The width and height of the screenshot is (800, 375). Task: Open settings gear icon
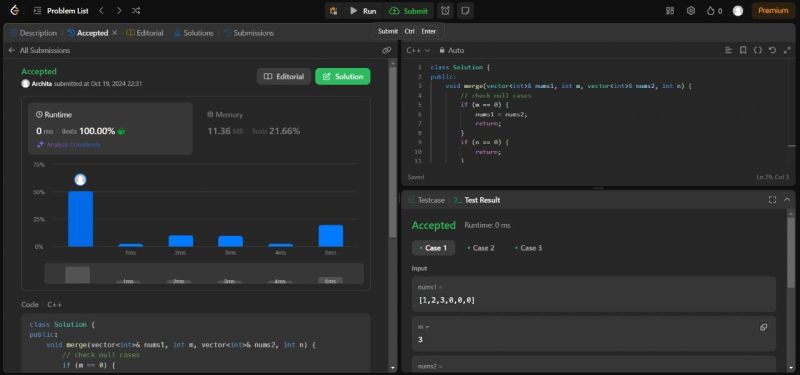(x=691, y=11)
